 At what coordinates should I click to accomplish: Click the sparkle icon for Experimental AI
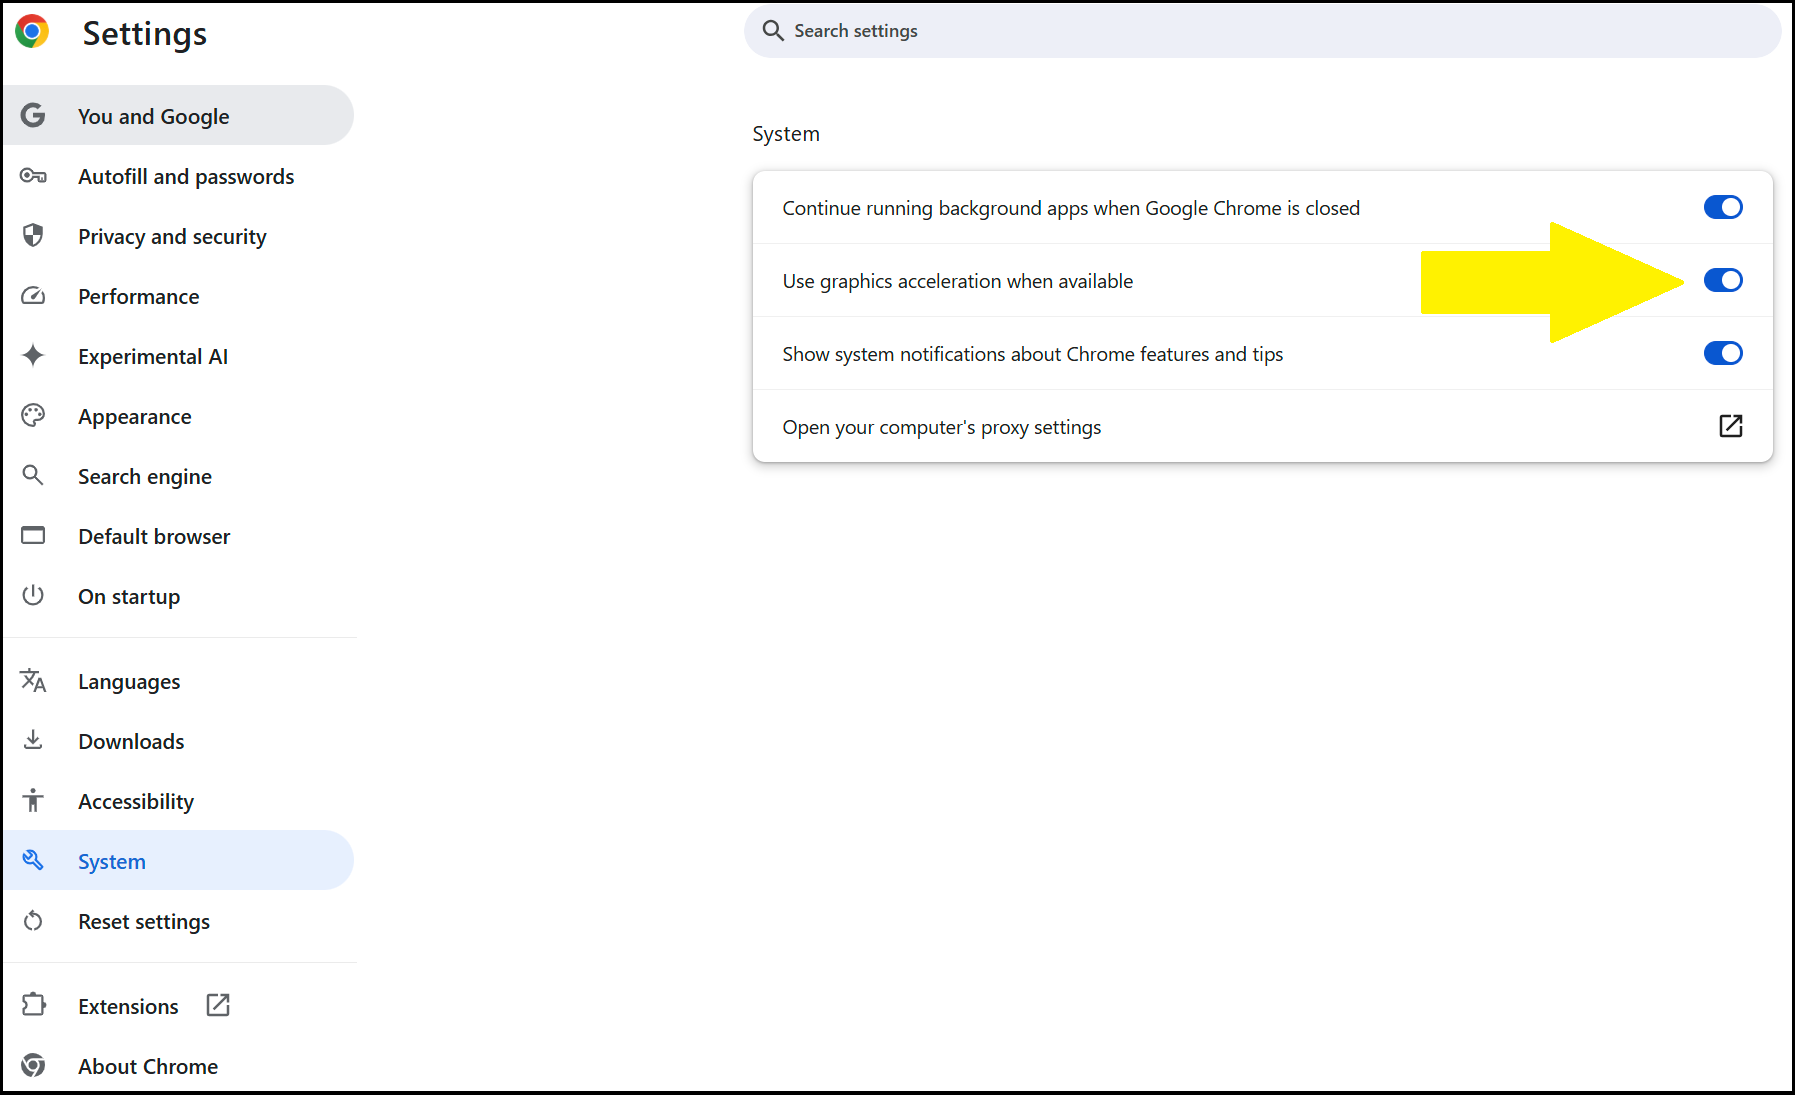(x=33, y=356)
